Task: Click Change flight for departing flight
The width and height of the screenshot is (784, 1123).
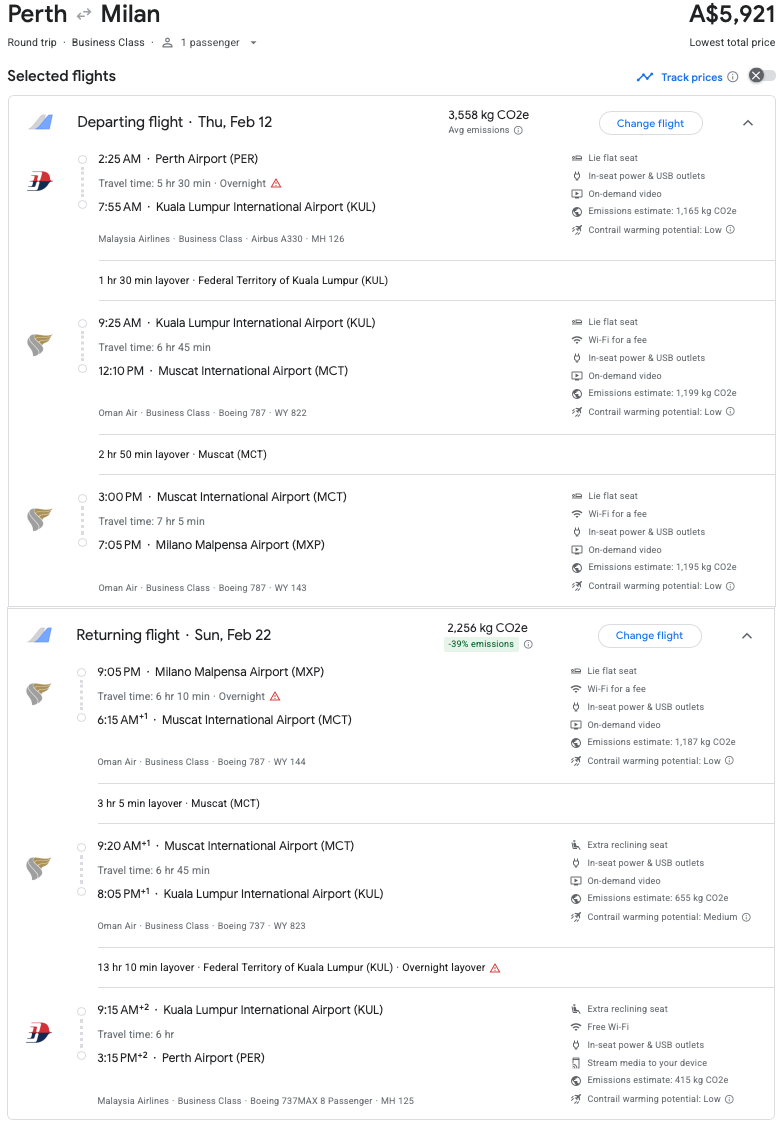Action: click(650, 123)
